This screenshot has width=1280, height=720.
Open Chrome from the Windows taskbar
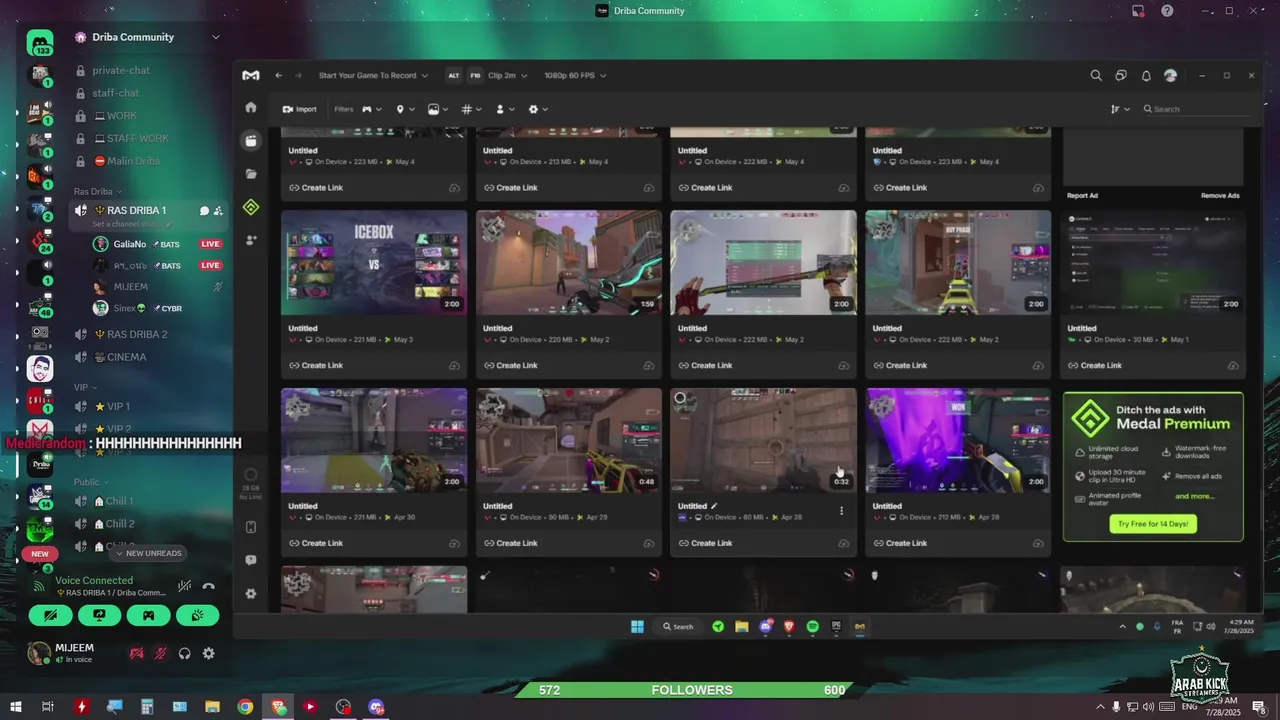click(245, 706)
